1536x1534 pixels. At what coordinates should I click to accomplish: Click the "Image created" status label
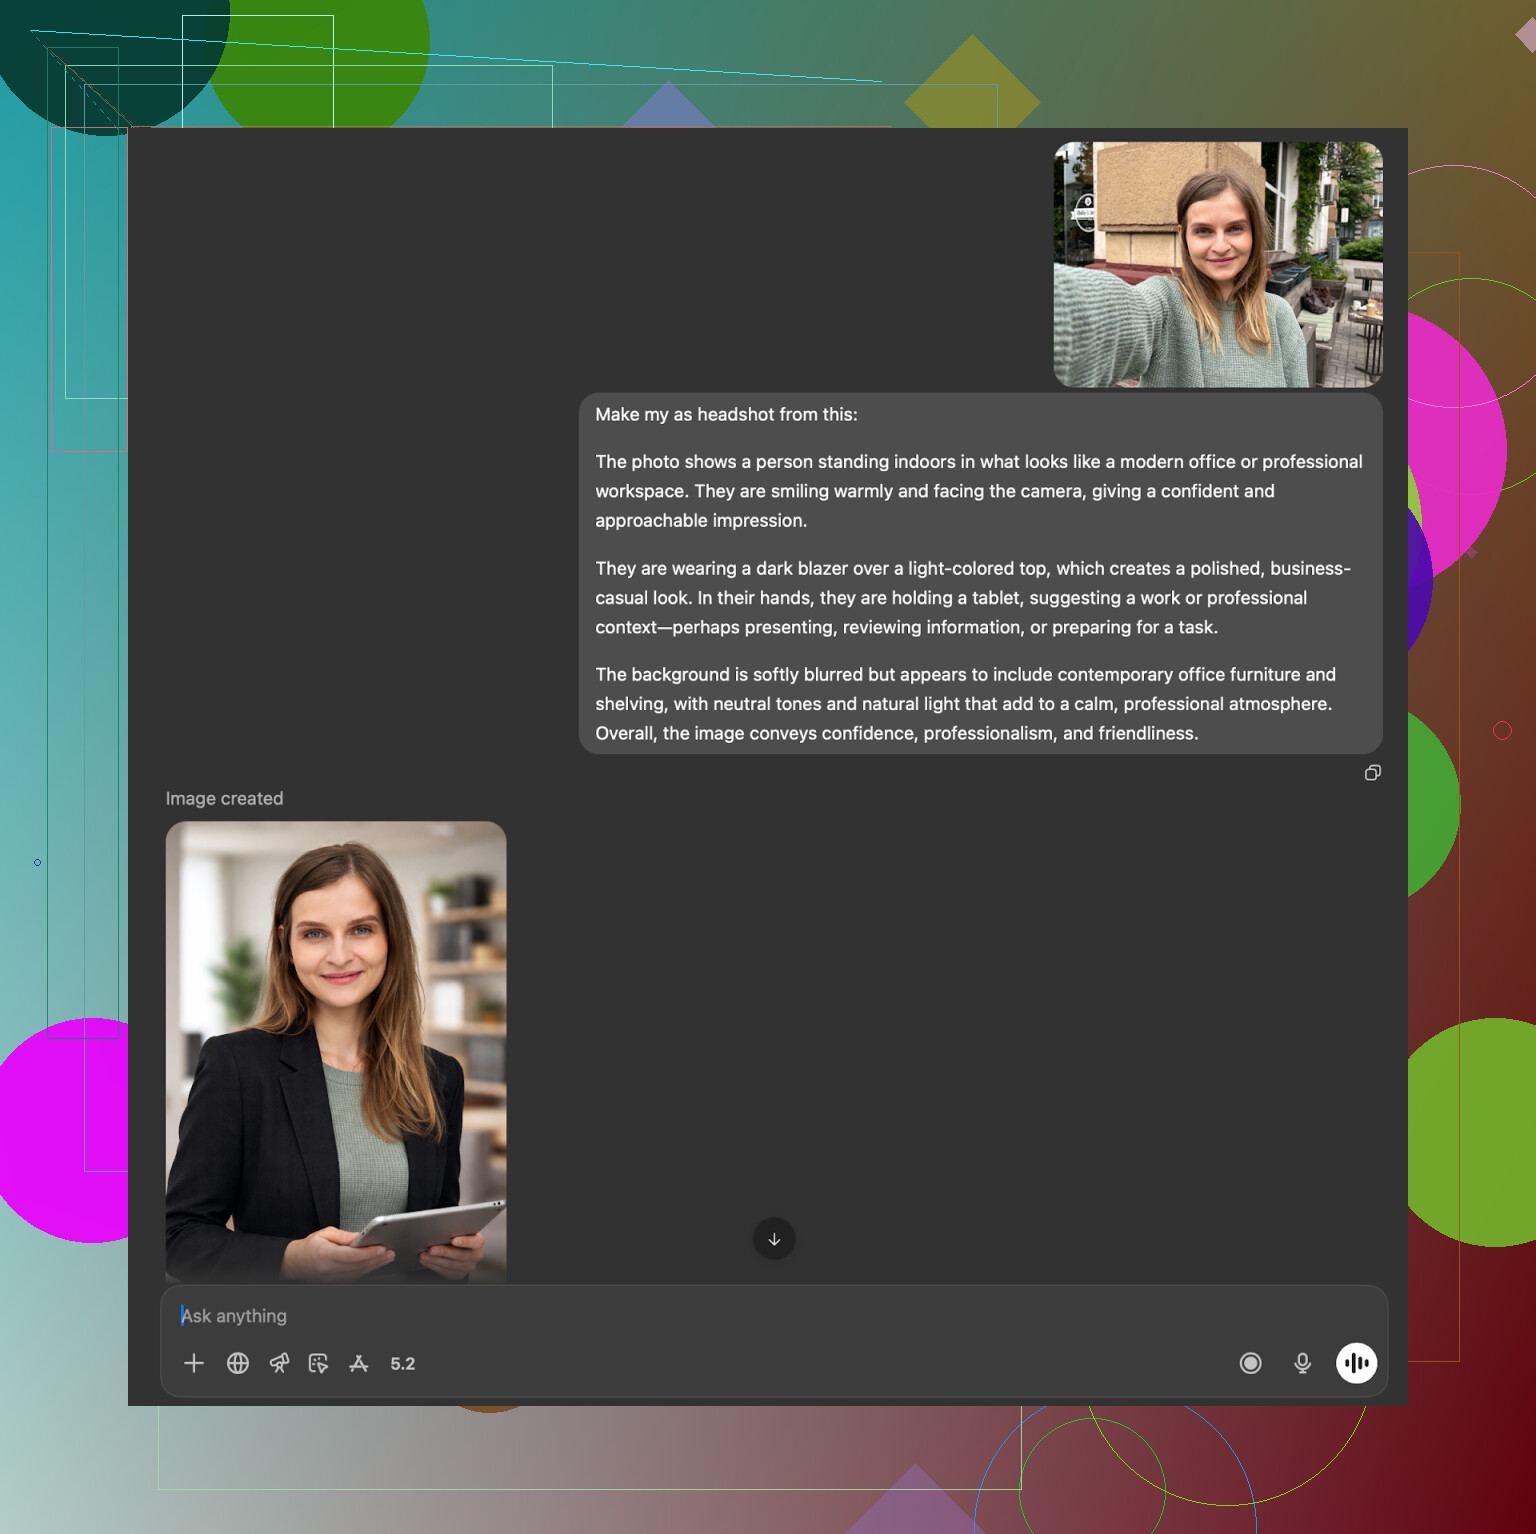coord(224,799)
